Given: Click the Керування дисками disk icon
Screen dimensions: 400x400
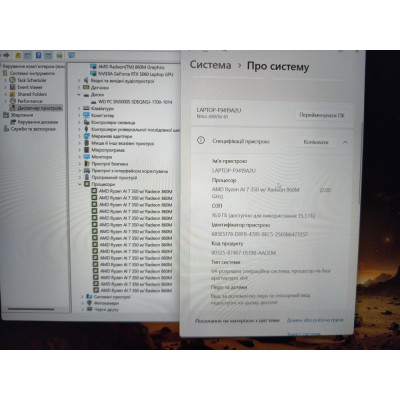Looking at the screenshot, I should [13, 122].
